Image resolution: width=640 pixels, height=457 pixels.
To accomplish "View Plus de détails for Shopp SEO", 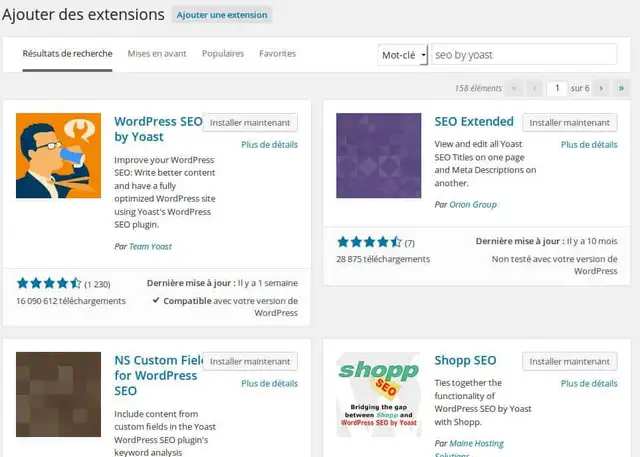I will coord(589,384).
